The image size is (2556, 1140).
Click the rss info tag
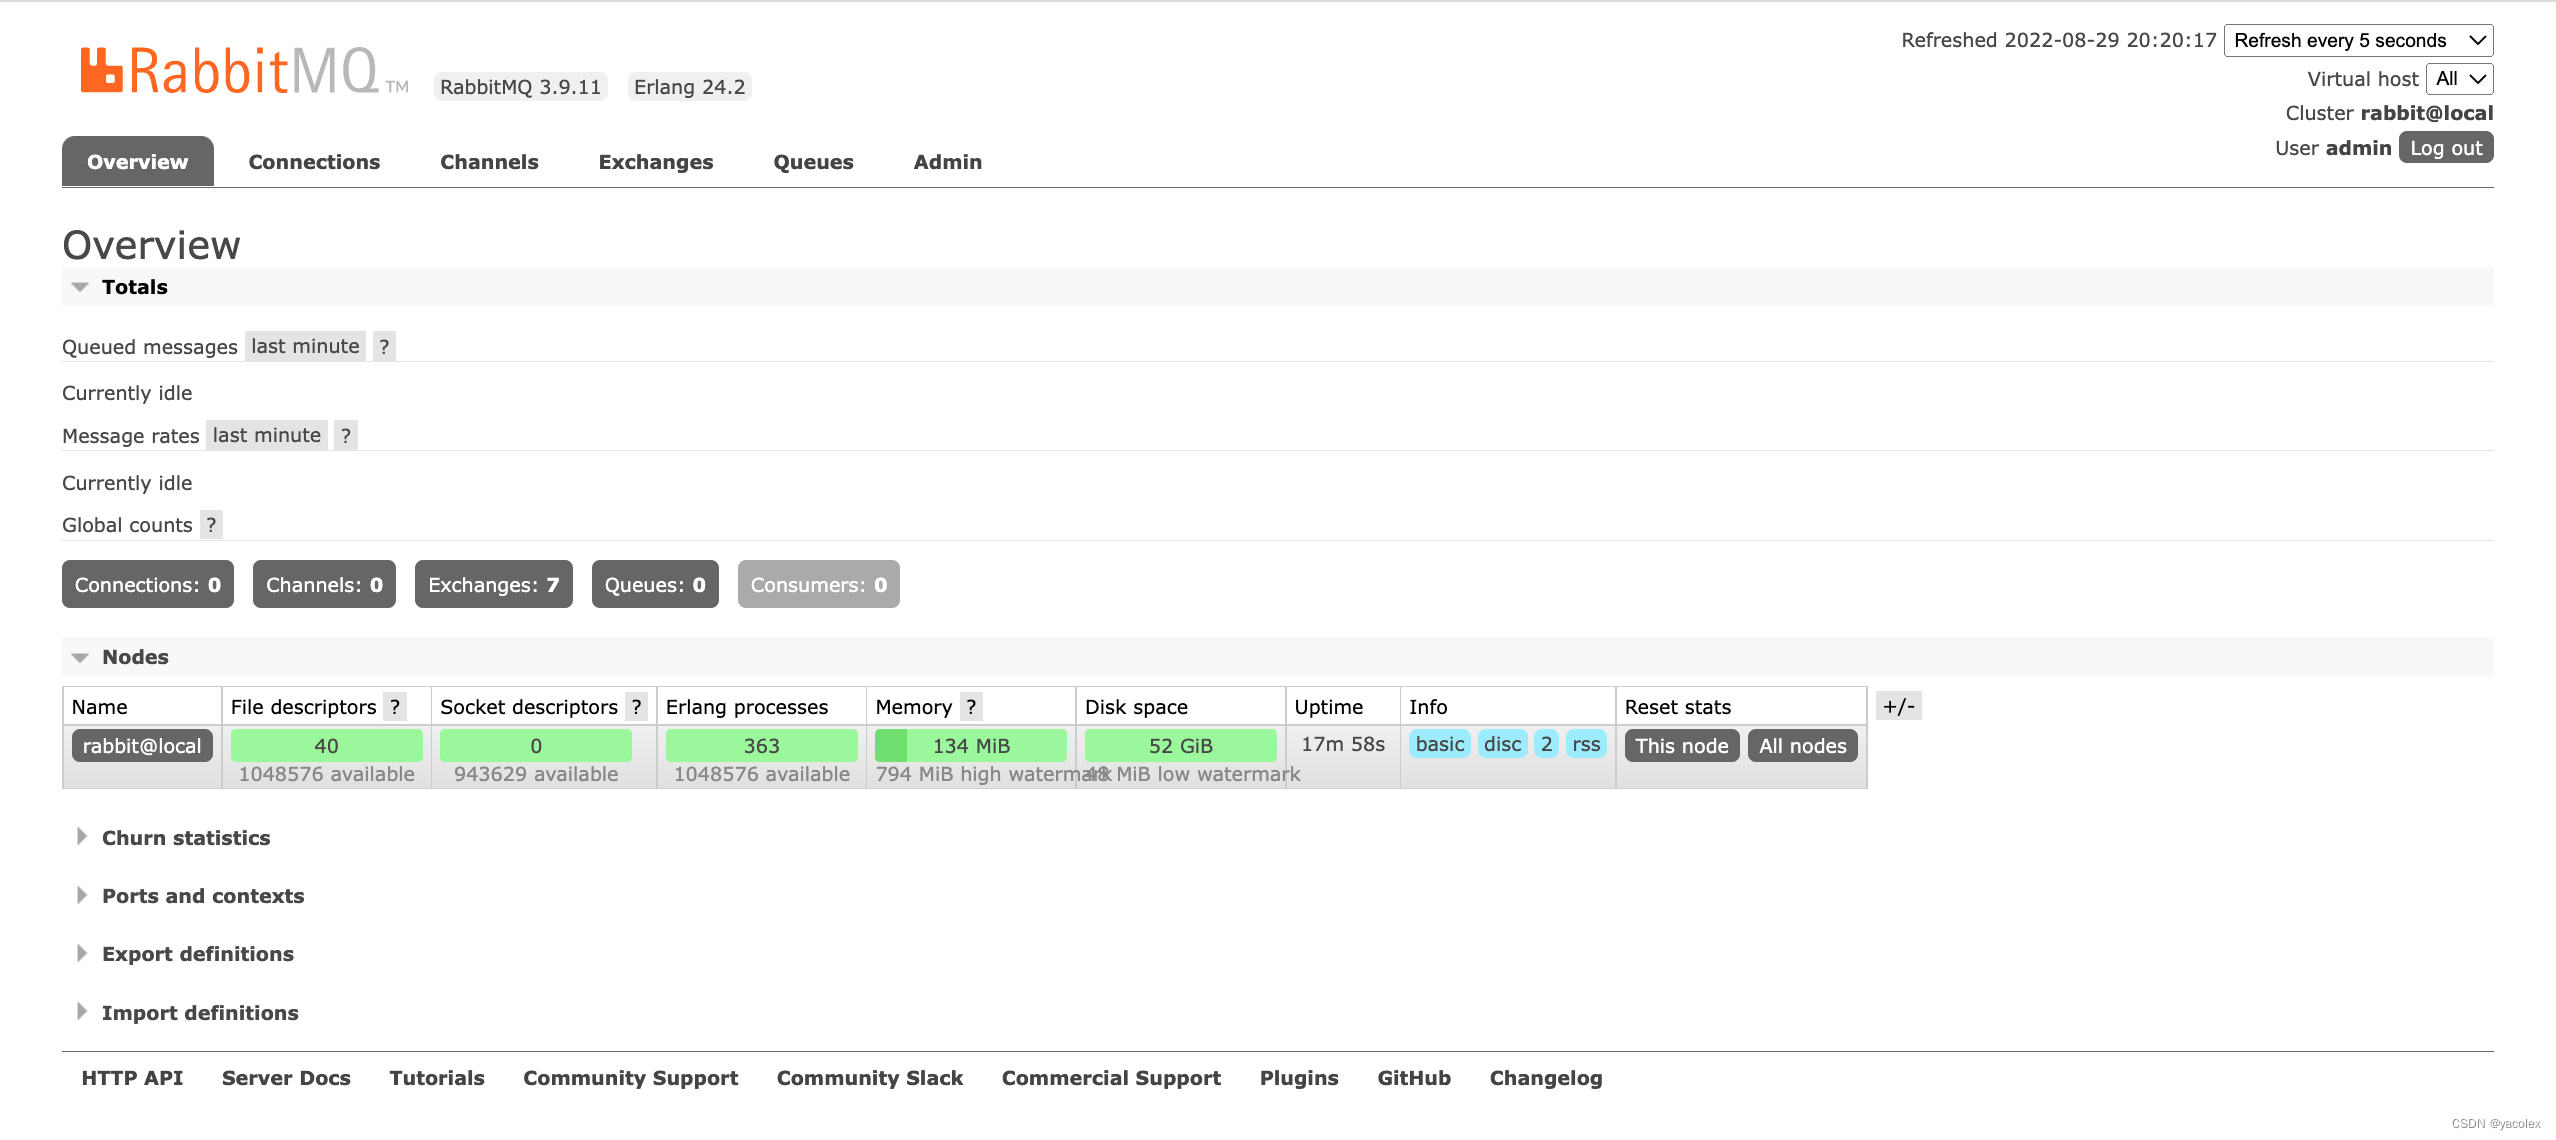1586,744
